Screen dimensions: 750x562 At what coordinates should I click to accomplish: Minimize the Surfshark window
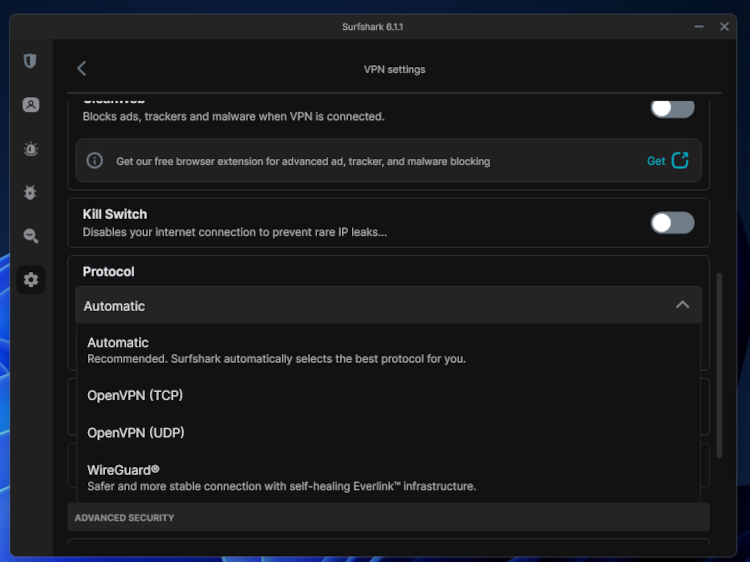pyautogui.click(x=699, y=27)
